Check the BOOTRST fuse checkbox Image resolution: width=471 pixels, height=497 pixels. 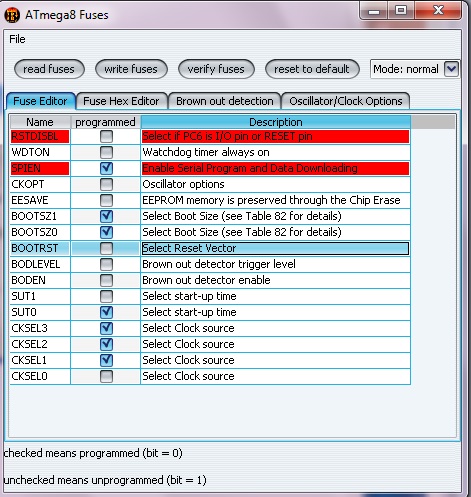[x=106, y=248]
